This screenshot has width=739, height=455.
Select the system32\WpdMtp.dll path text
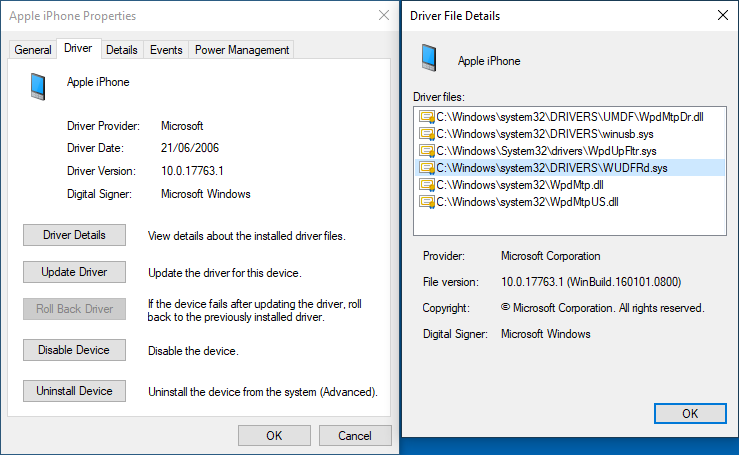pos(520,185)
